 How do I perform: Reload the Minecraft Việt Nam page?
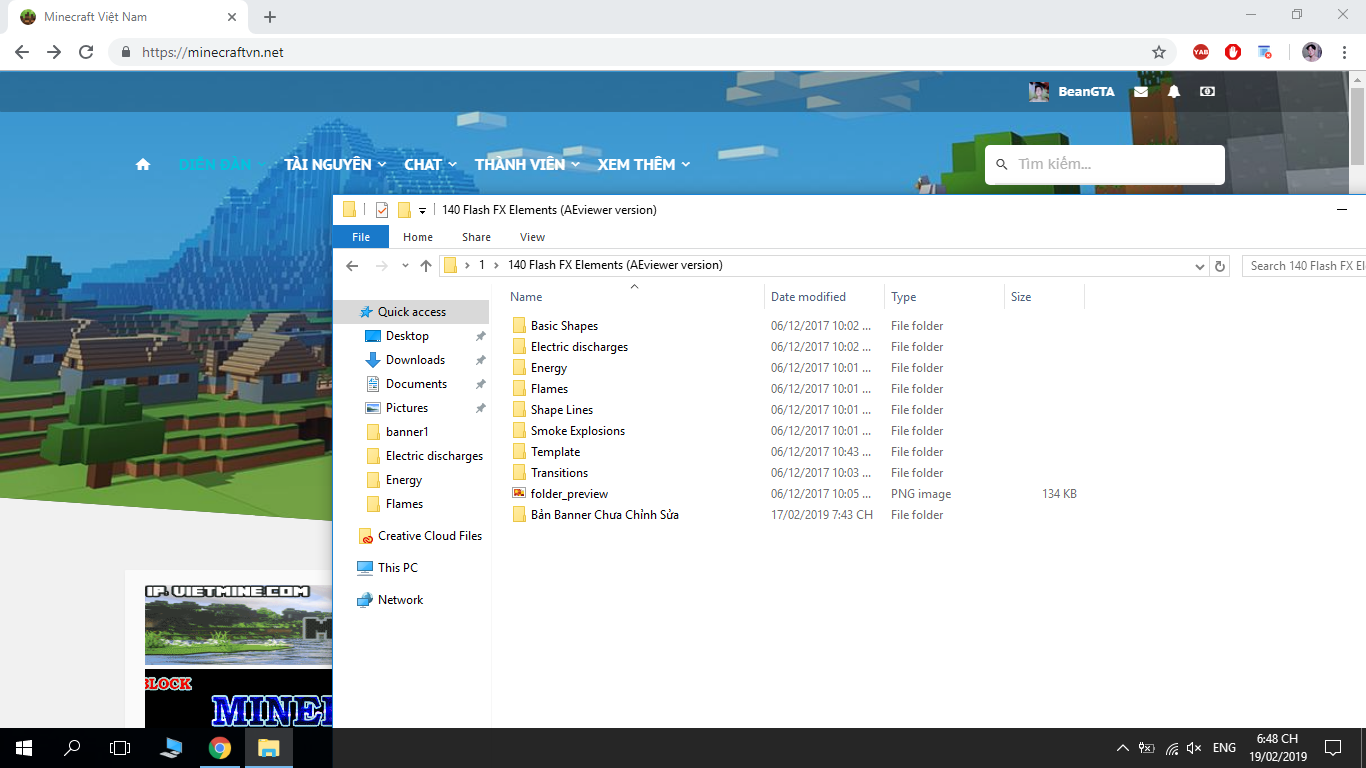[86, 52]
